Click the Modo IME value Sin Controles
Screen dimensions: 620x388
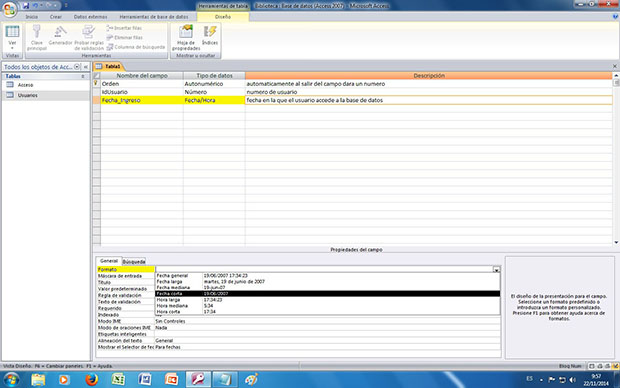pos(170,322)
